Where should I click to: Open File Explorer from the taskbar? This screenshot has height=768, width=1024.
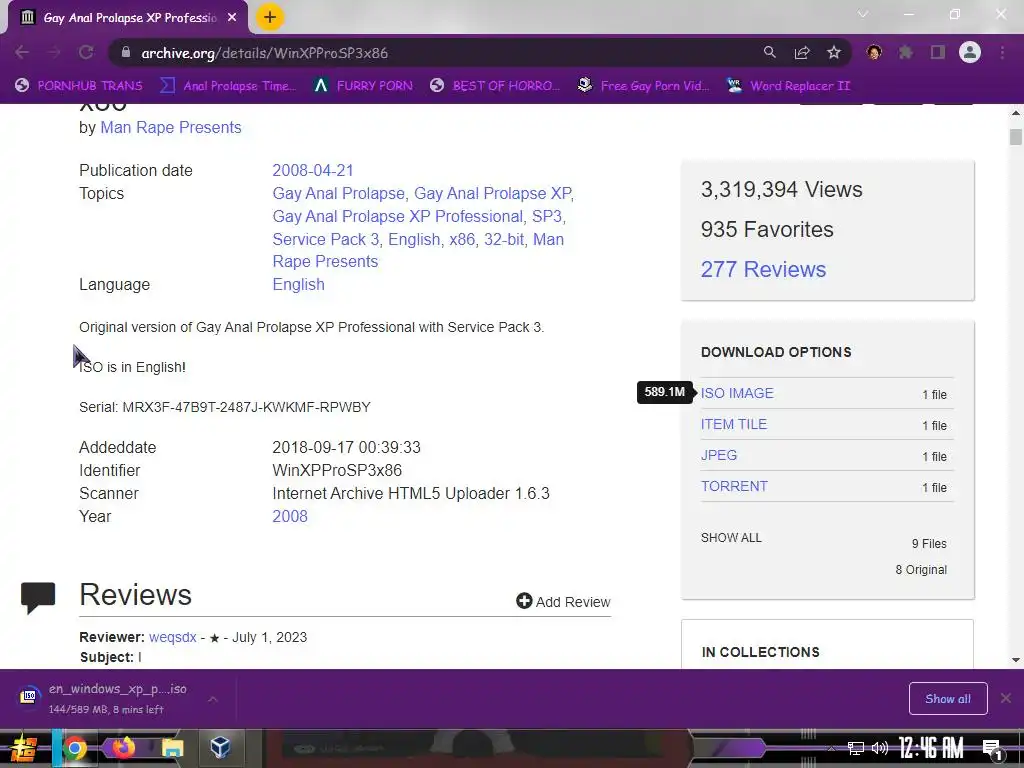(x=172, y=748)
